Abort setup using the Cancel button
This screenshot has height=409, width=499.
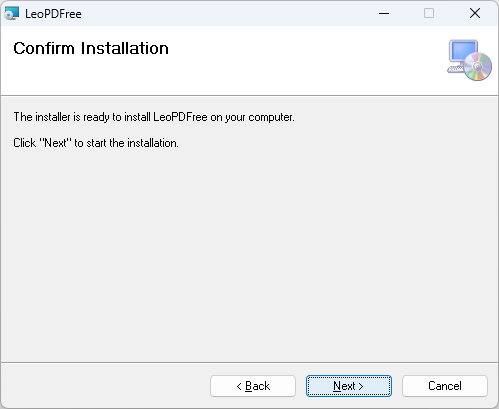445,386
